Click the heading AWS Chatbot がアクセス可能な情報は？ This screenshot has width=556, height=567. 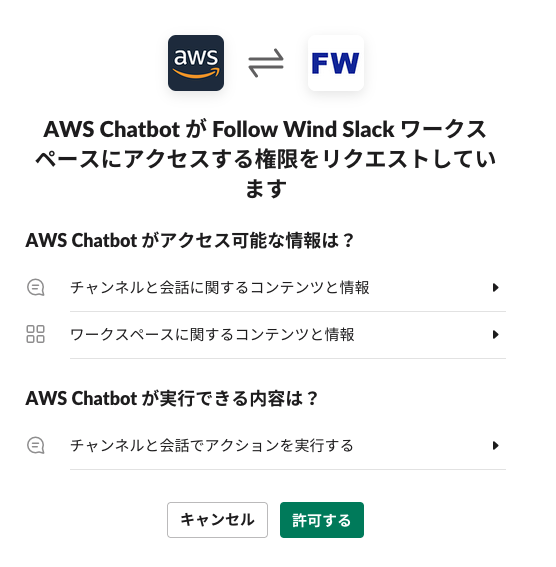pyautogui.click(x=189, y=240)
